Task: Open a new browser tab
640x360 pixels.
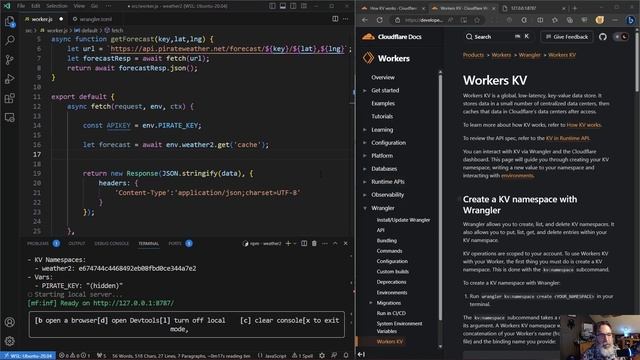Action: (575, 8)
